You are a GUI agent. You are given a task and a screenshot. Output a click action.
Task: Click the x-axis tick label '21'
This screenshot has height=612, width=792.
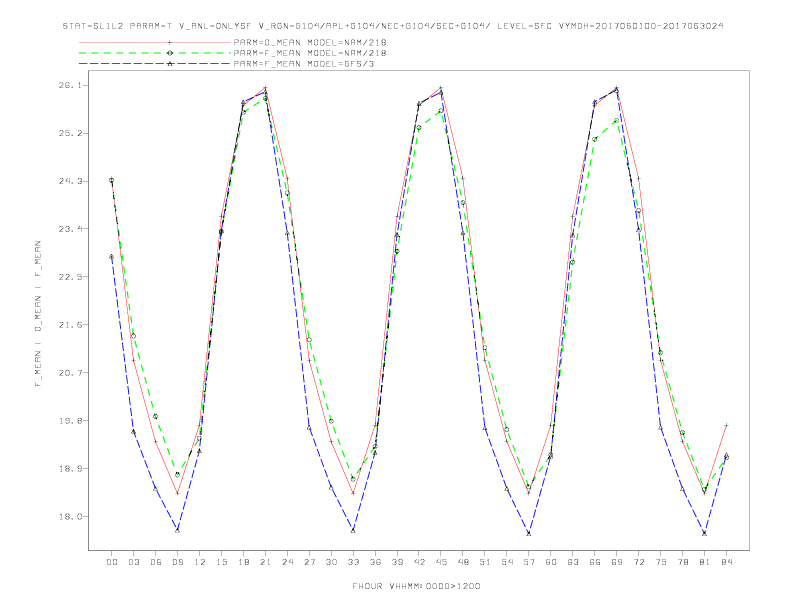click(265, 562)
